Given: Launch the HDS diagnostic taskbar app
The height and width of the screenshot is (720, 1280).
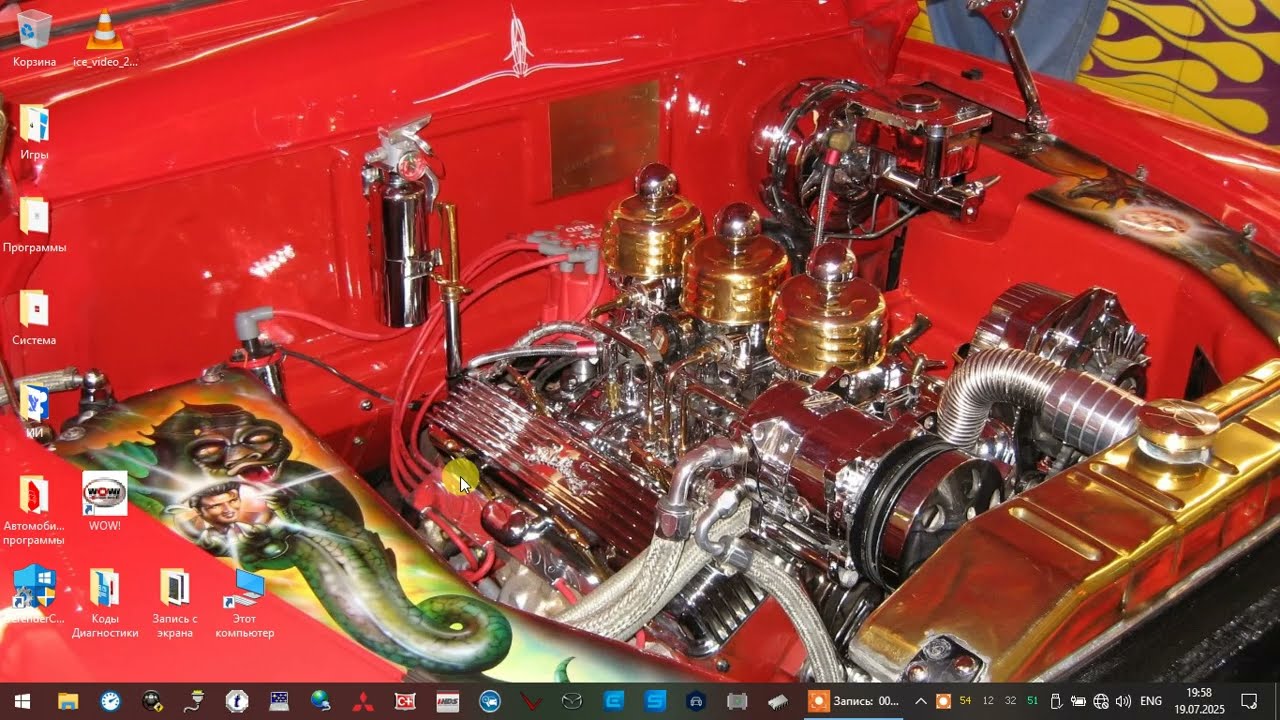Looking at the screenshot, I should tap(448, 701).
